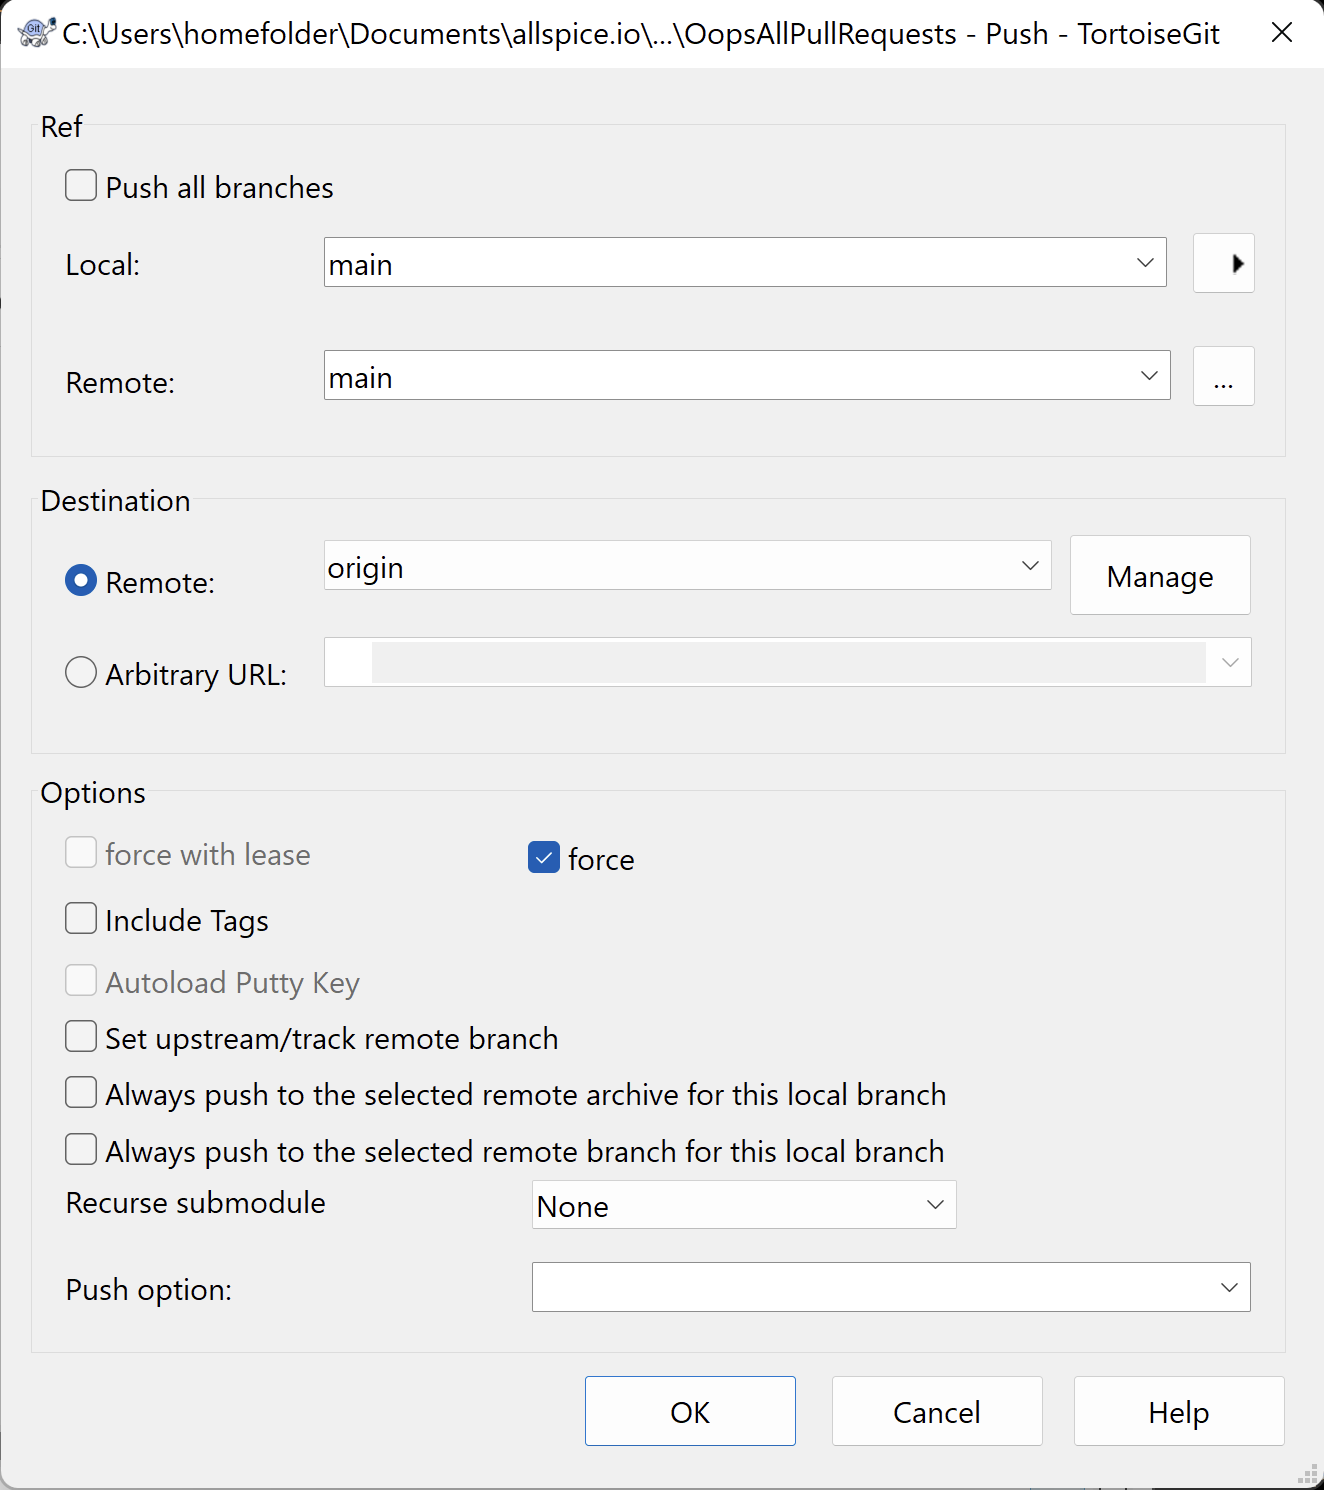1324x1490 pixels.
Task: Enable Set upstream/track remote branch
Action: (x=81, y=1036)
